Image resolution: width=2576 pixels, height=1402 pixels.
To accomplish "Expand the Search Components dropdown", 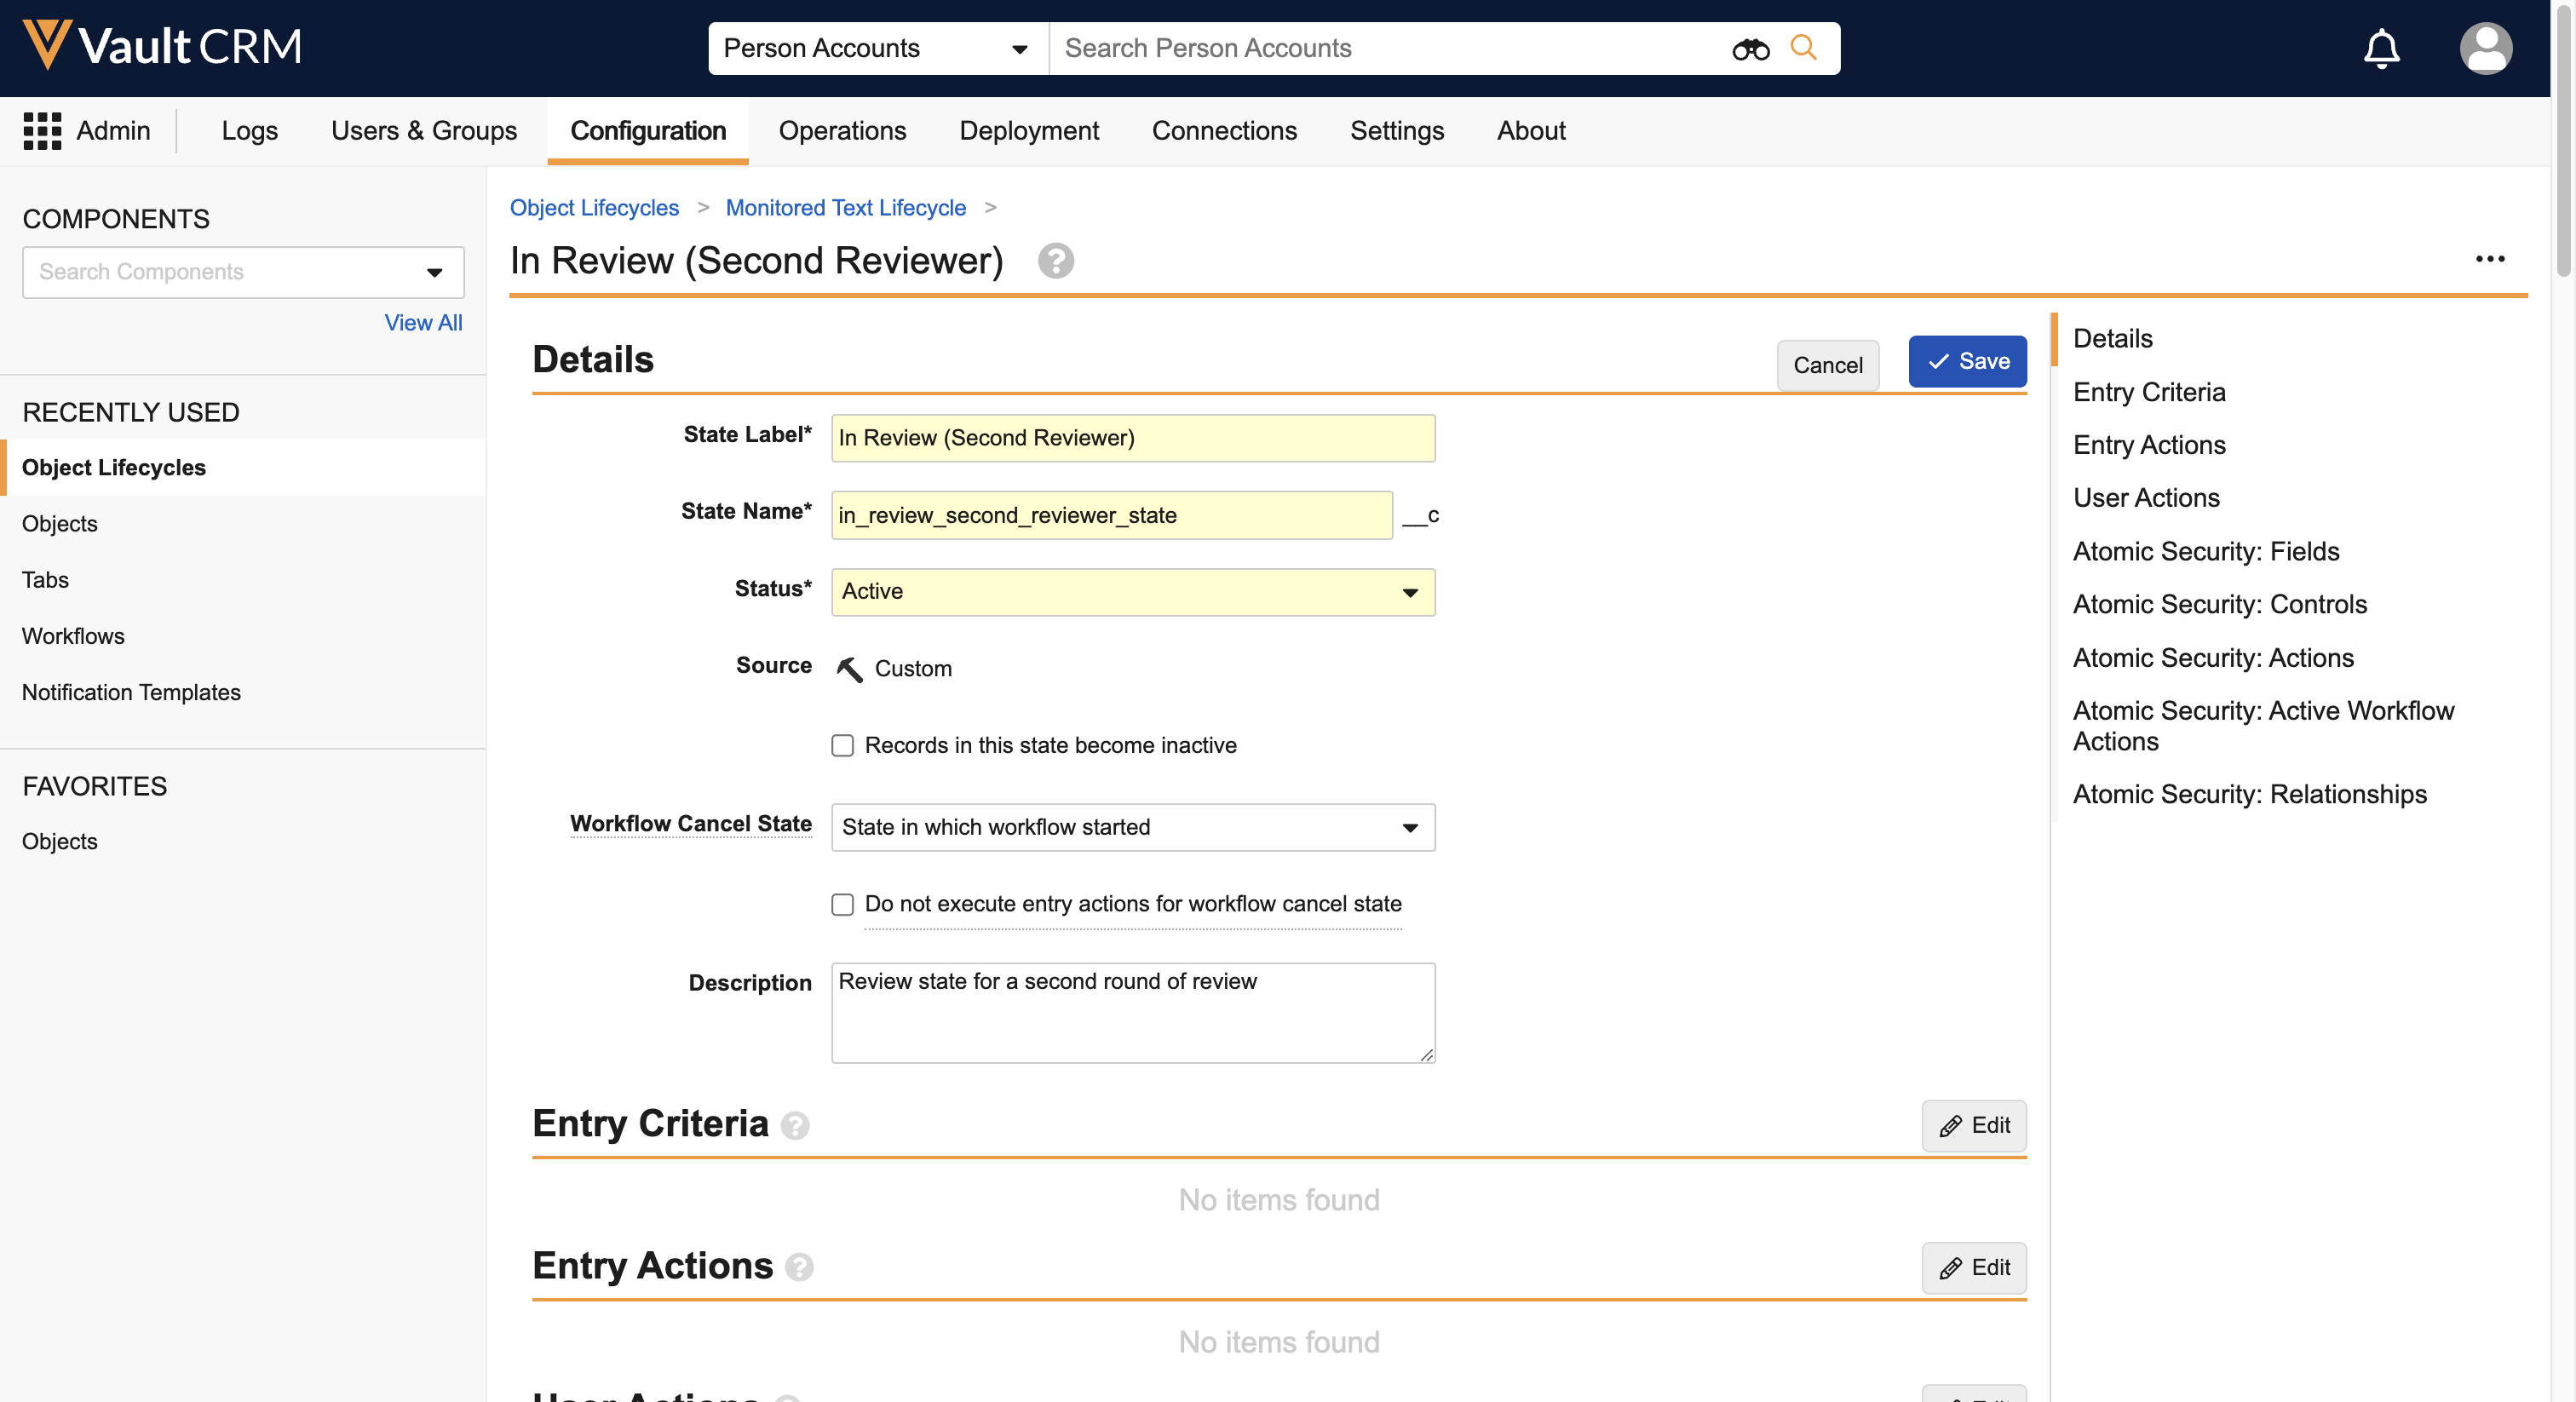I will point(434,272).
